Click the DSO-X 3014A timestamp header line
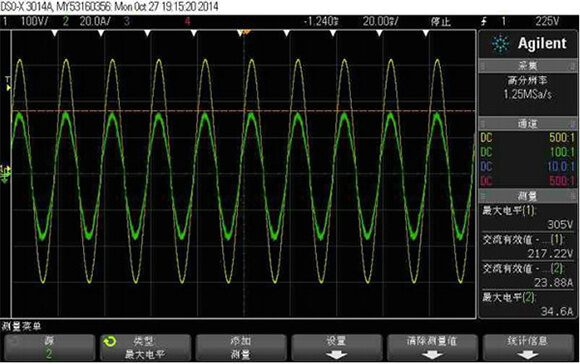 tap(109, 6)
